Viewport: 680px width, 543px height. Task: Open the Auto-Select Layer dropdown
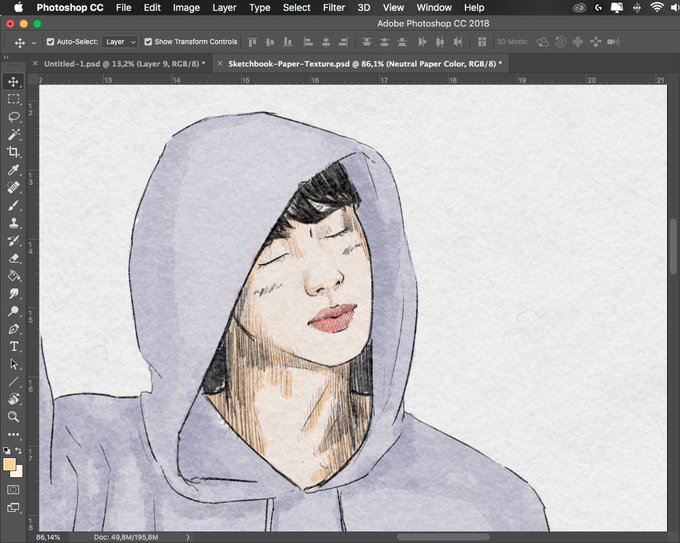tap(121, 42)
